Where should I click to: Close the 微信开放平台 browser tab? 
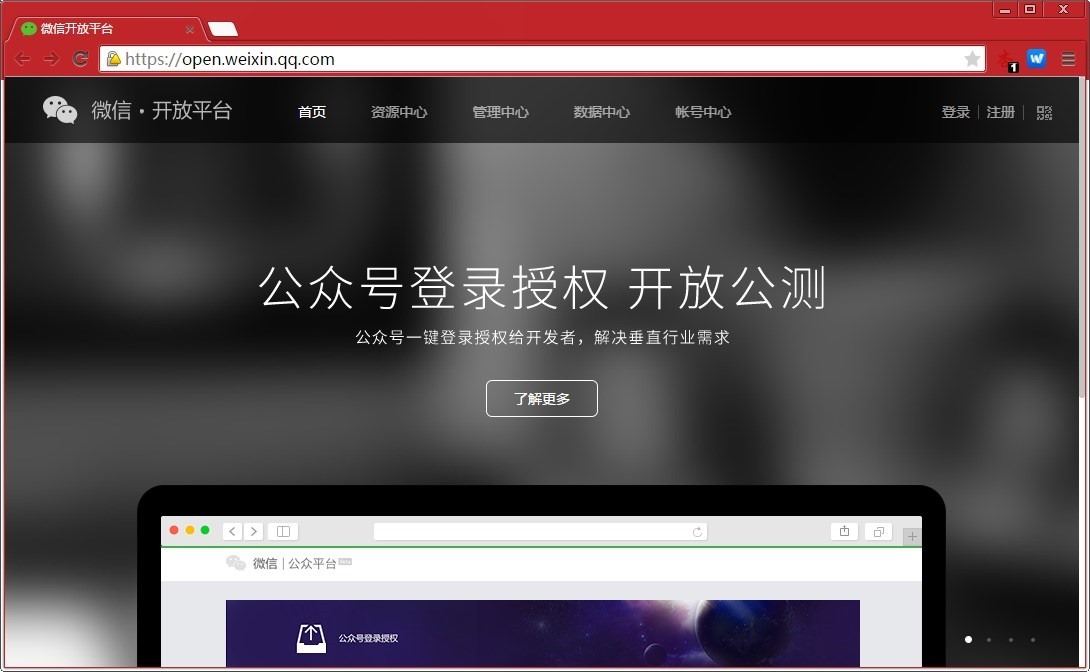[190, 29]
